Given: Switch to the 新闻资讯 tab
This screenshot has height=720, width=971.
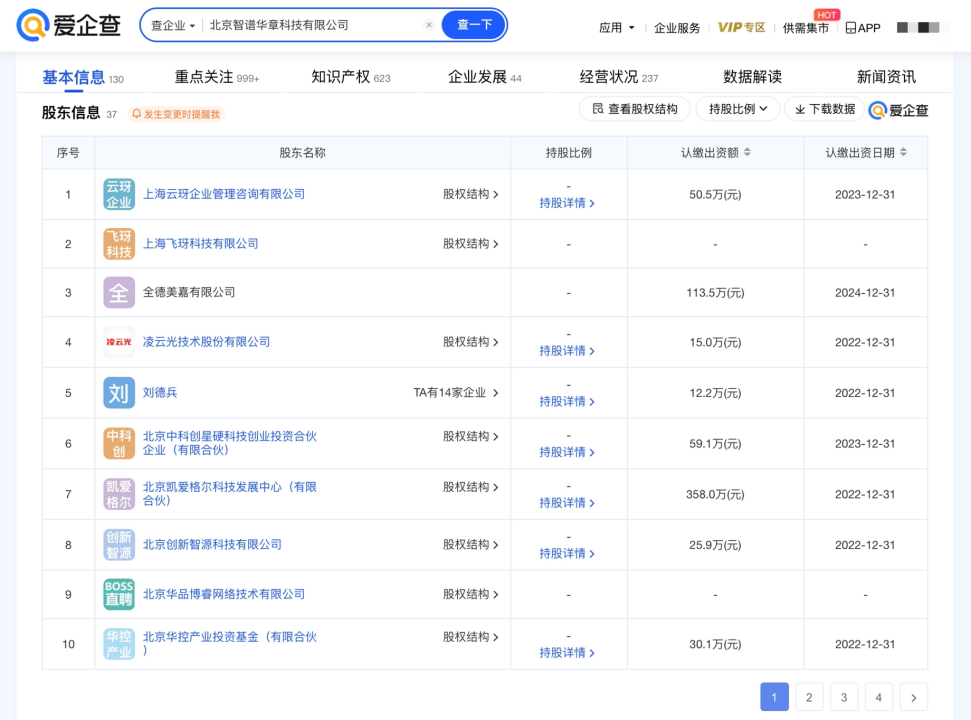Looking at the screenshot, I should point(886,77).
